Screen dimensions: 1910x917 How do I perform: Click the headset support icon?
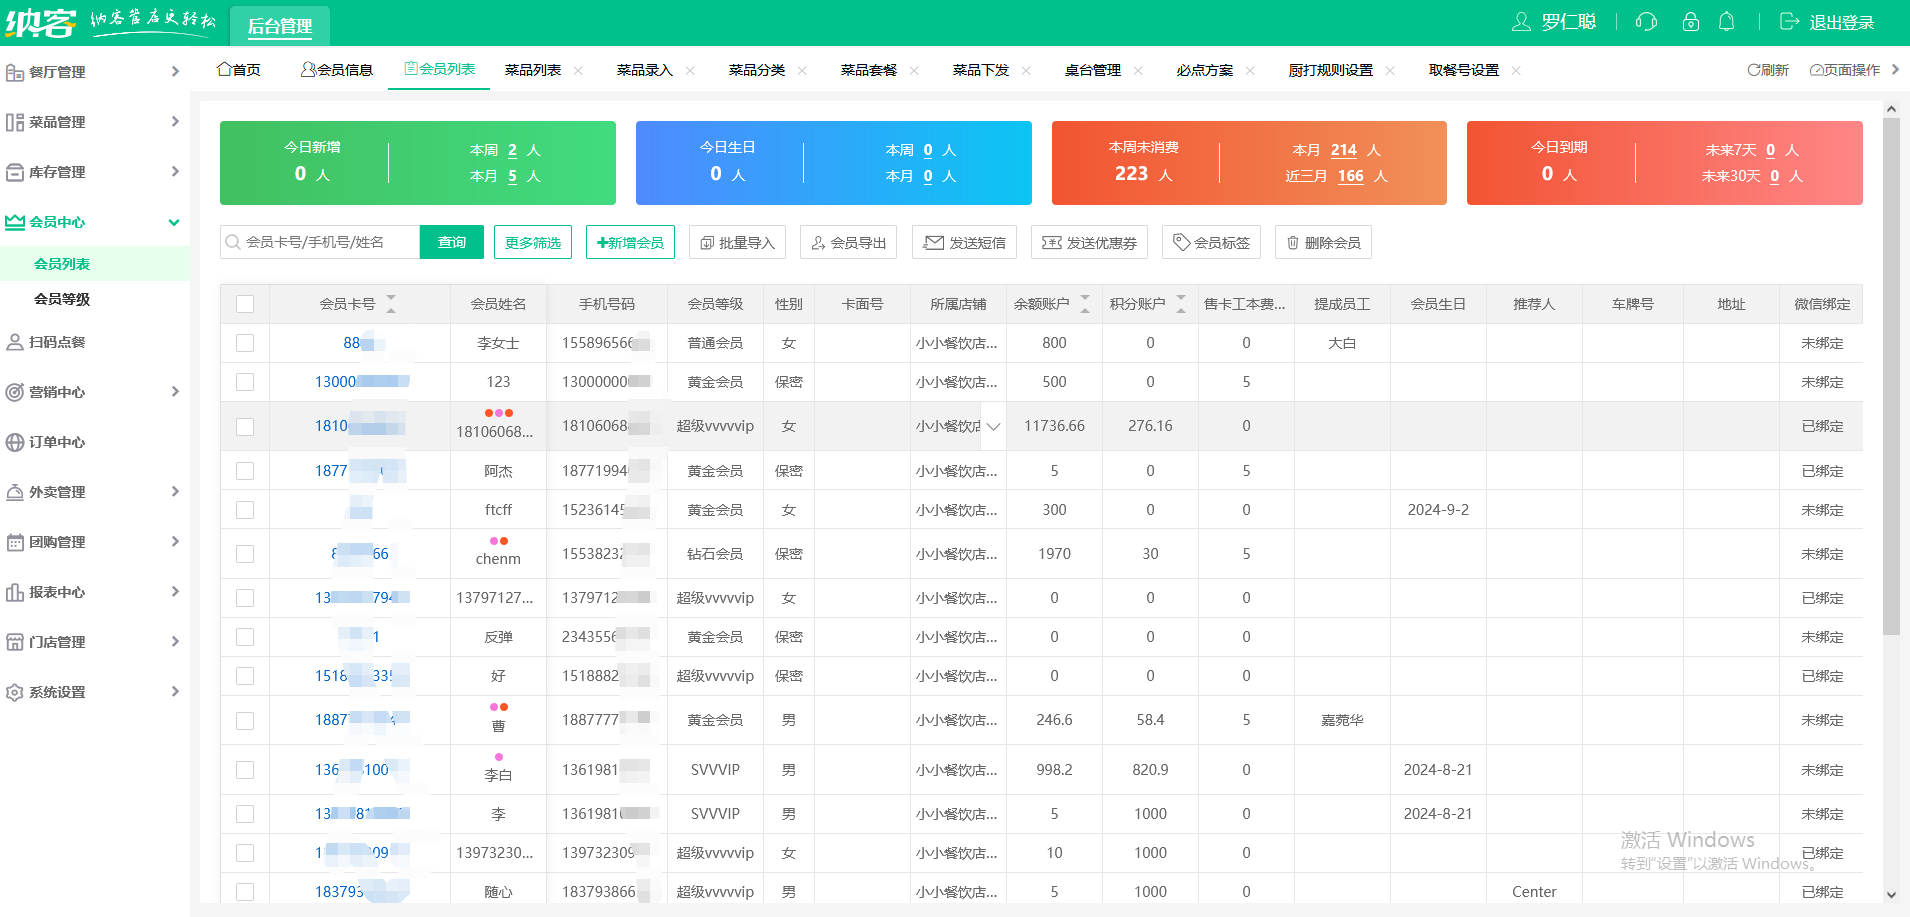[1647, 21]
